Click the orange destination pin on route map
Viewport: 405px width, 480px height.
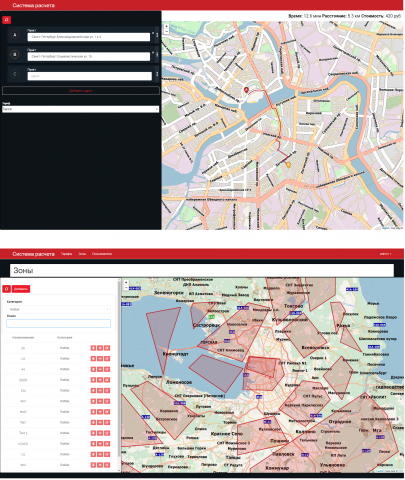[288, 165]
